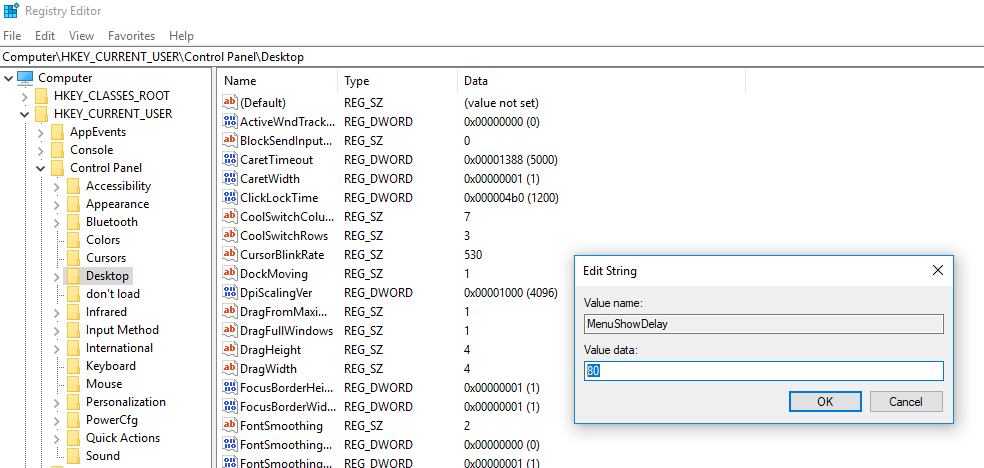Click the AppEvents folder icon
The height and width of the screenshot is (468, 984).
58,132
